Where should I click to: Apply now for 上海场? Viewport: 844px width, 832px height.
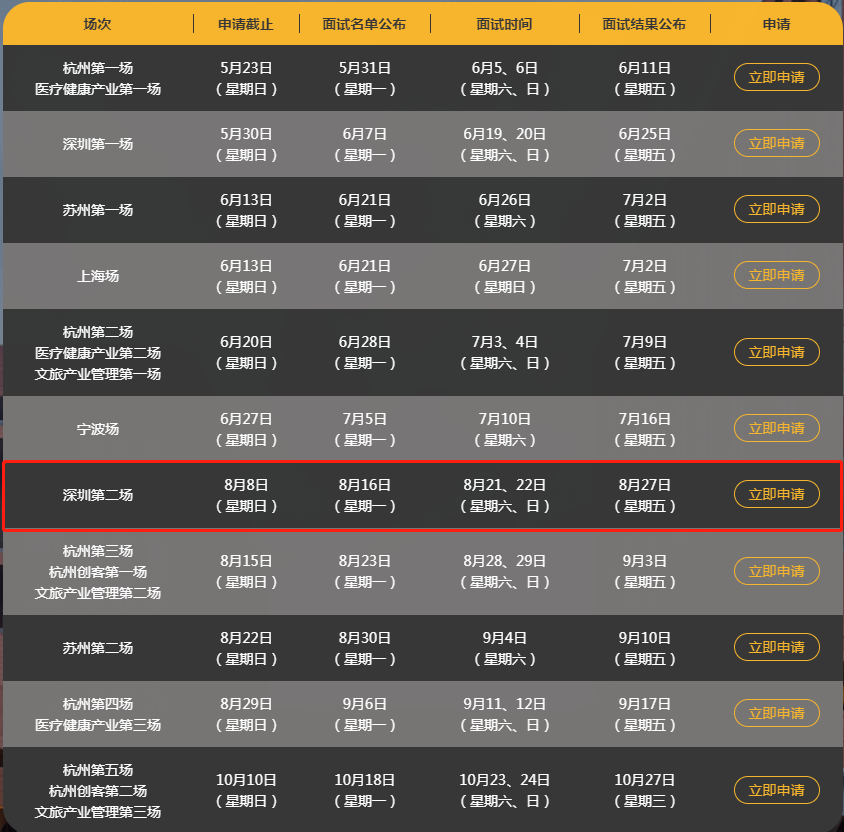776,275
